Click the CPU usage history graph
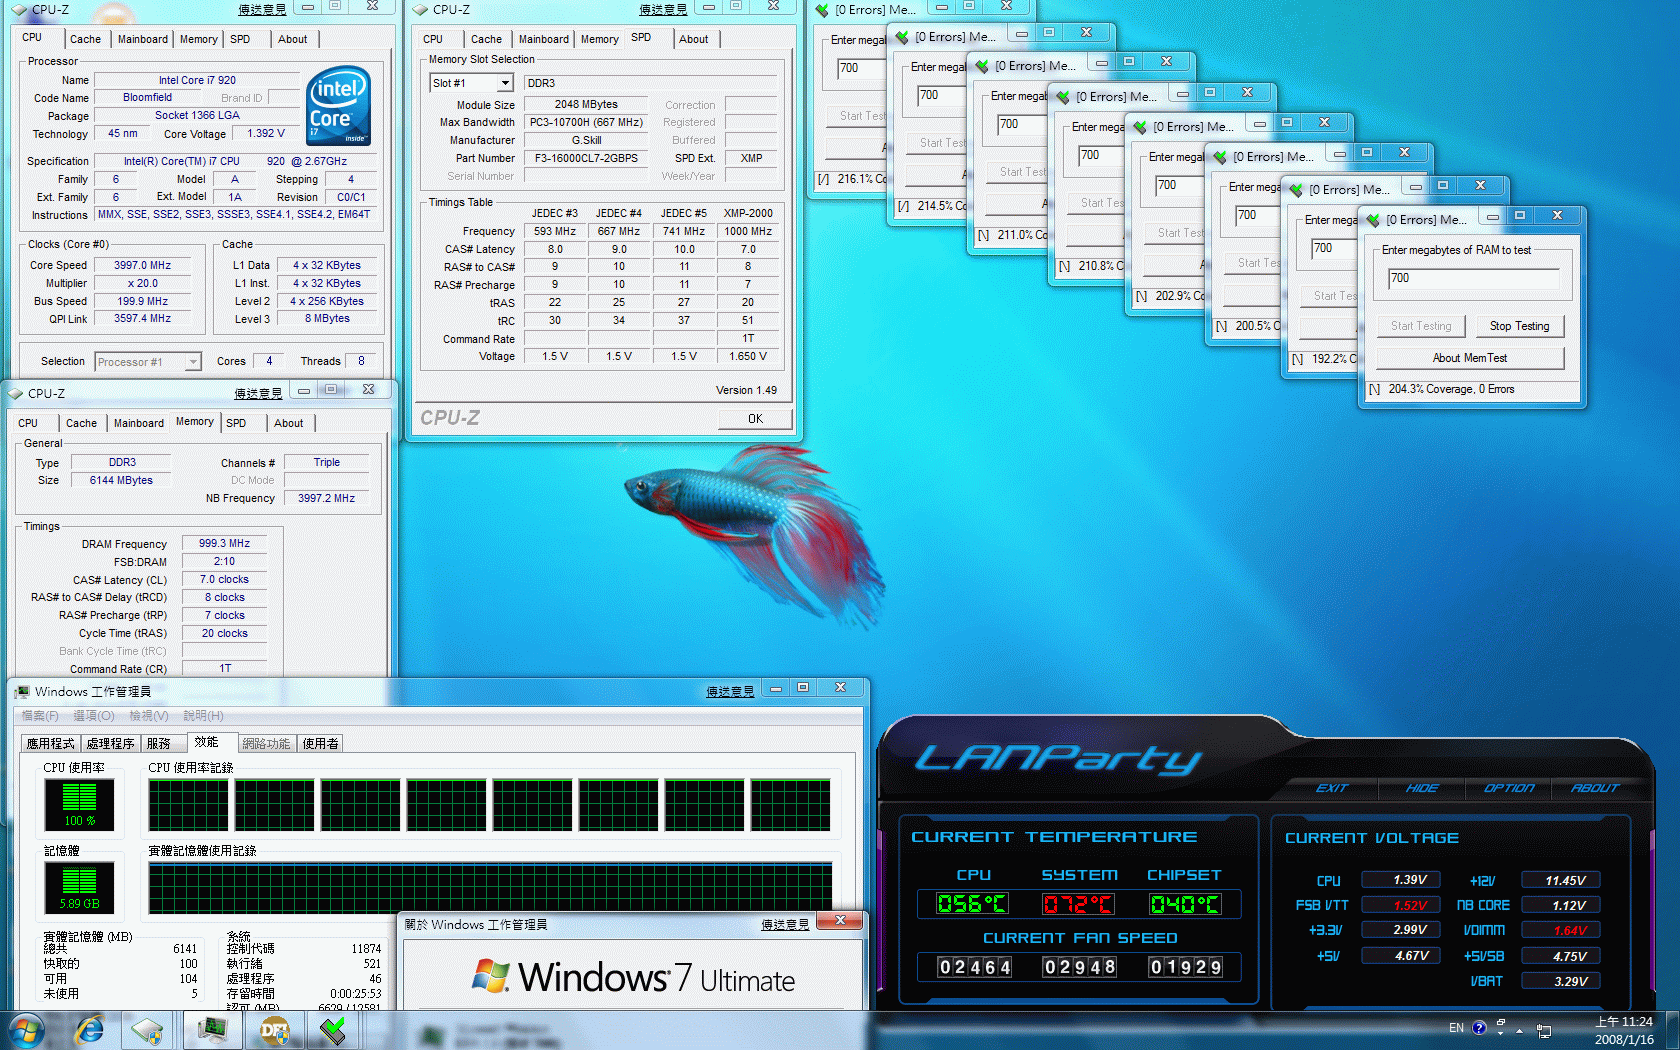Image resolution: width=1680 pixels, height=1050 pixels. [490, 805]
